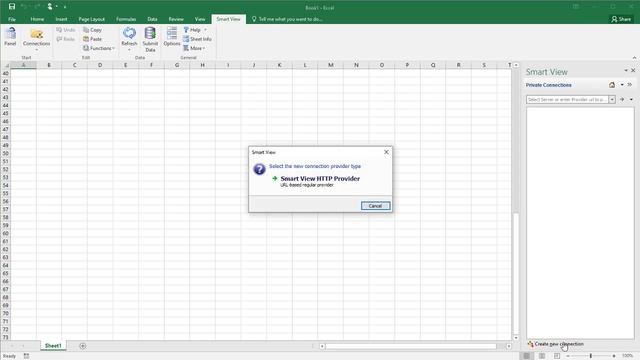Open the Smart View panel options arrow
Screen dimensions: 640x360
point(626,71)
